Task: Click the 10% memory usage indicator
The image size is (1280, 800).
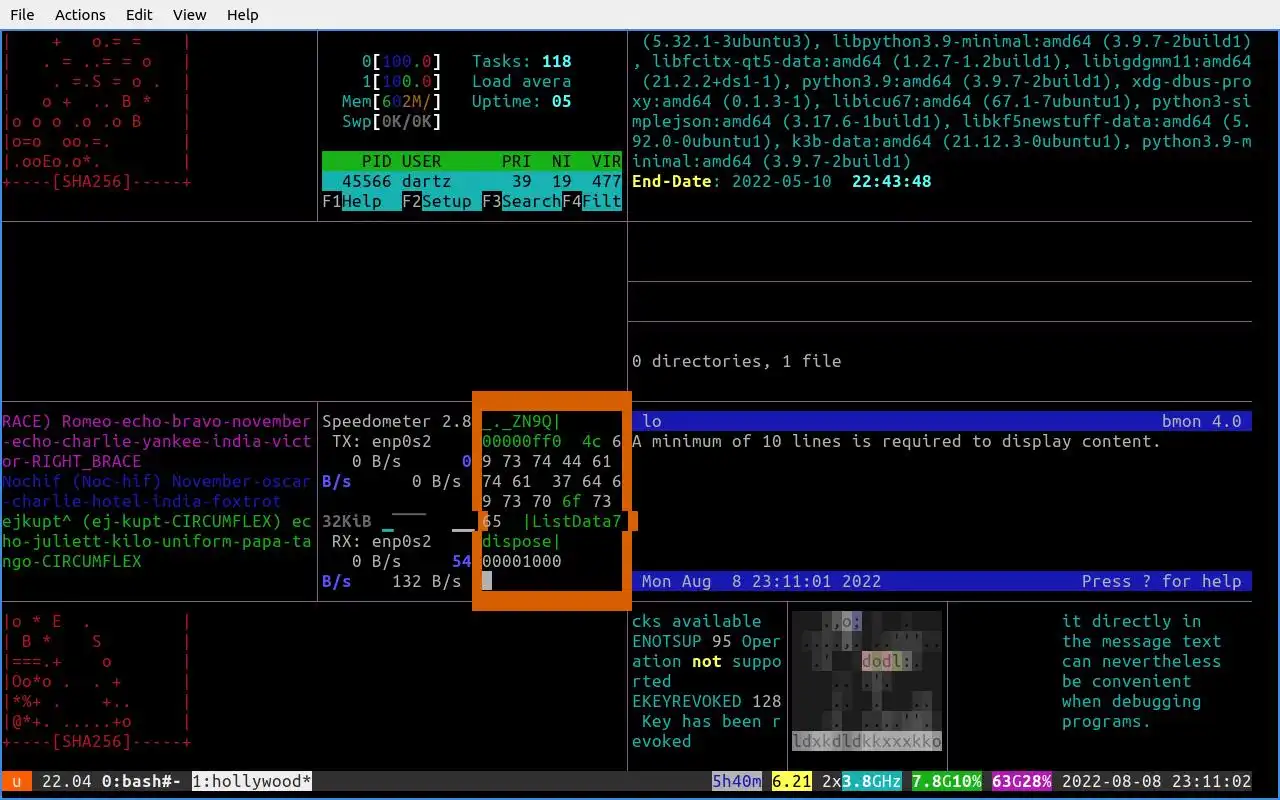Action: pos(967,781)
